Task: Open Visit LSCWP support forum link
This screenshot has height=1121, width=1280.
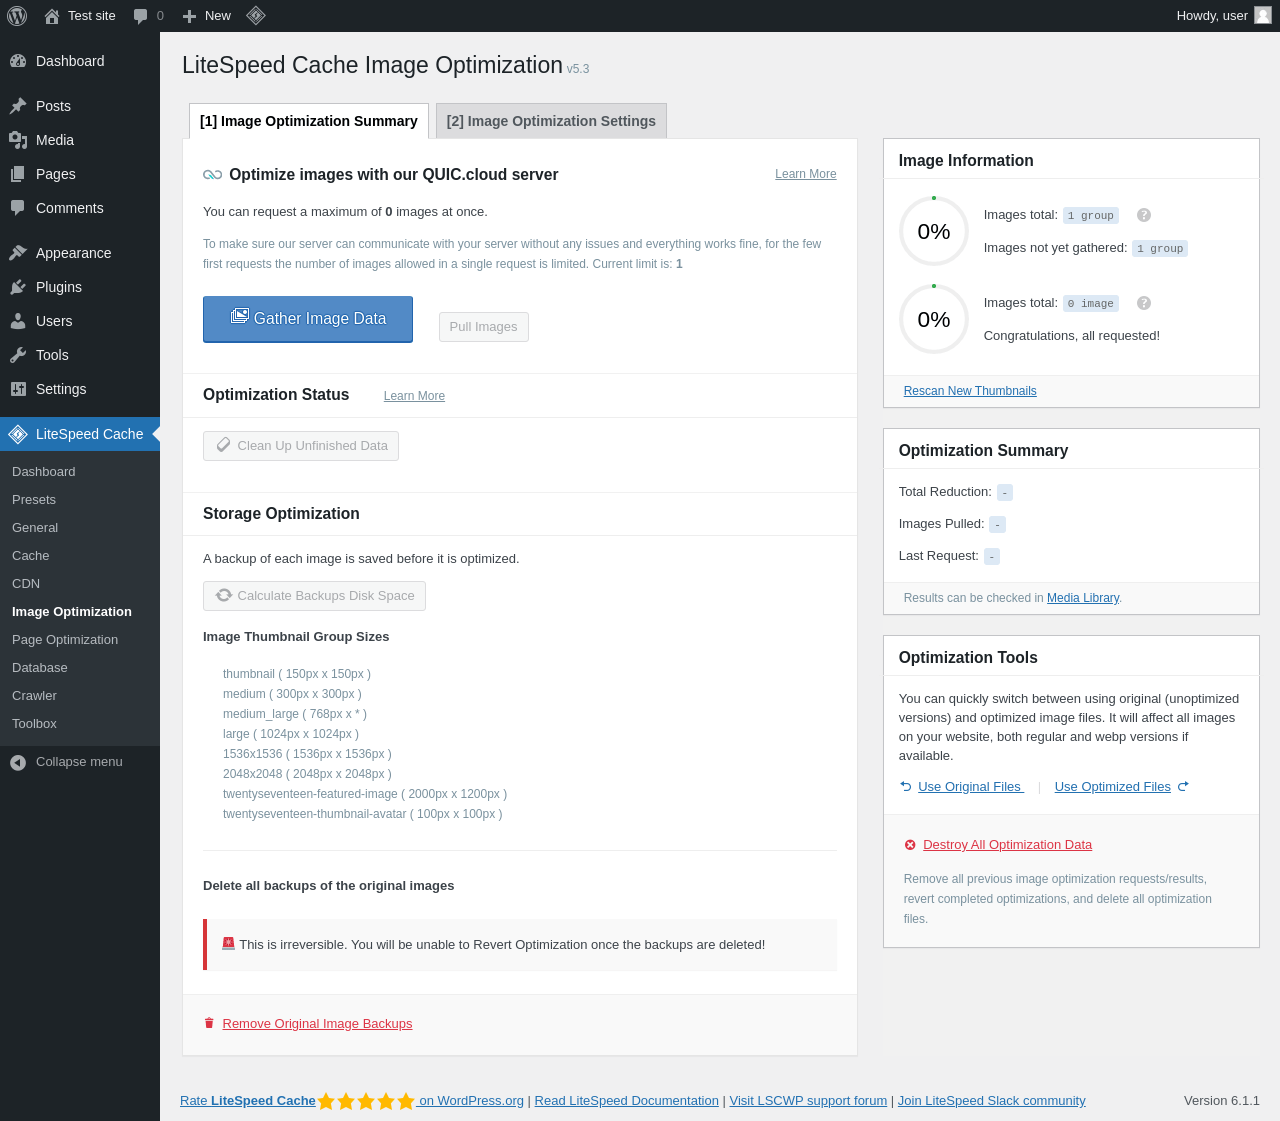Action: (x=808, y=1101)
